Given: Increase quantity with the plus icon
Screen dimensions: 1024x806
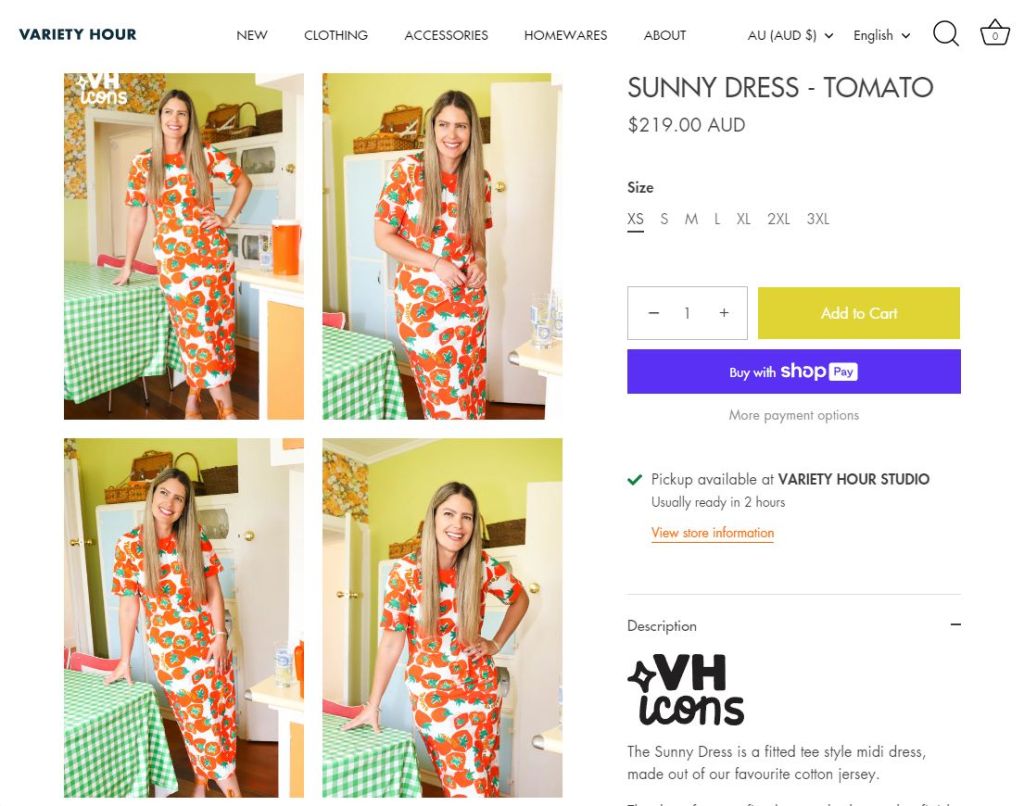Looking at the screenshot, I should click(724, 313).
